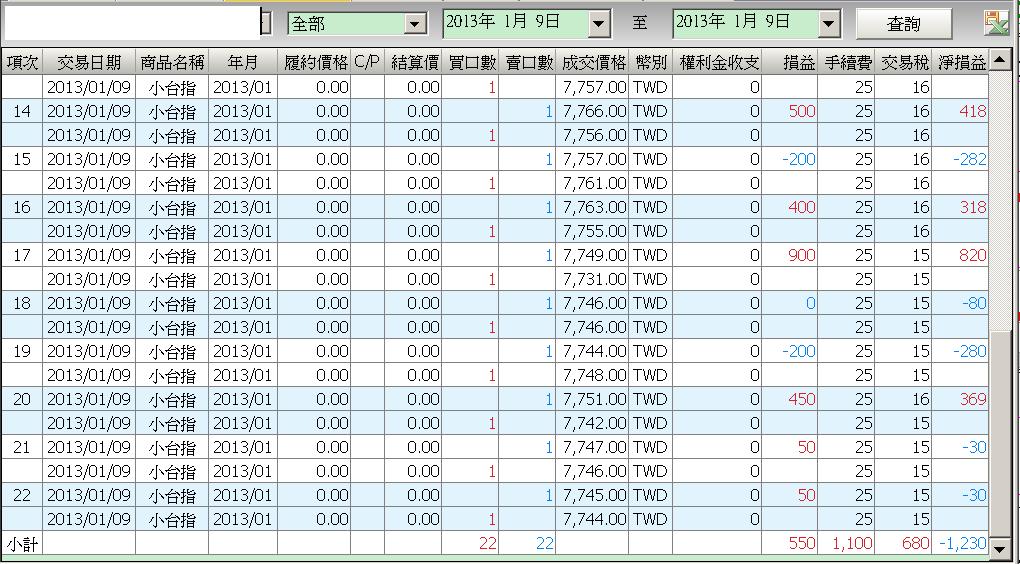Image resolution: width=1020 pixels, height=564 pixels.
Task: Click the 7,751.00 price cell
Action: tap(592, 399)
